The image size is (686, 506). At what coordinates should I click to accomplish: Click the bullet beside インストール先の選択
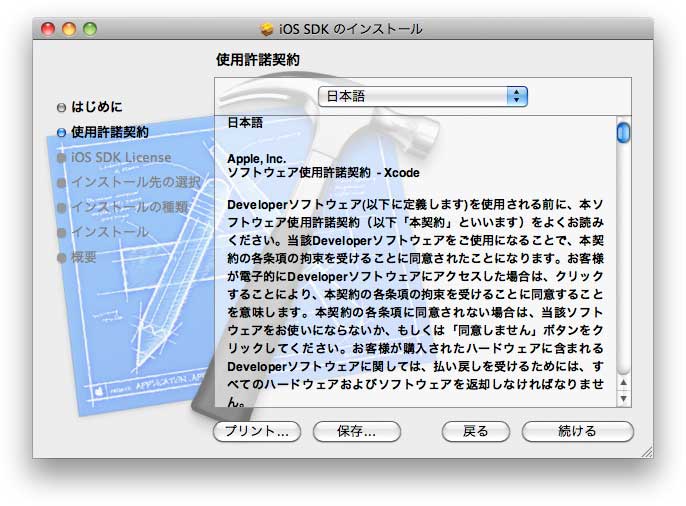coord(62,182)
